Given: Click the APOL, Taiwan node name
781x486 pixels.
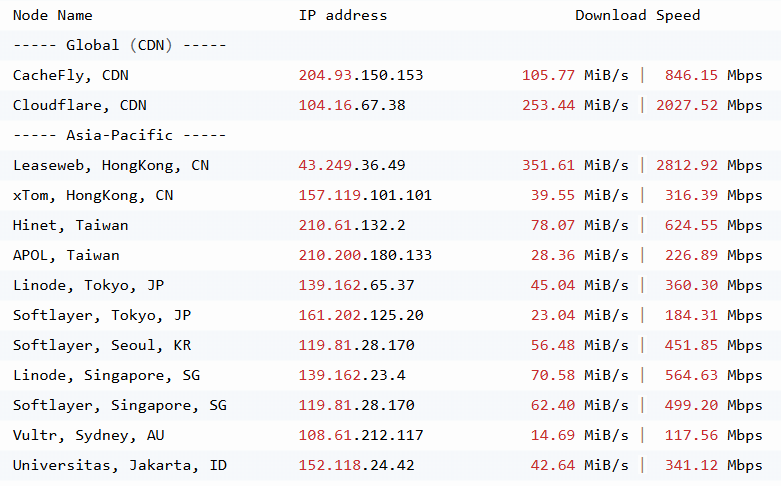Looking at the screenshot, I should (x=66, y=255).
